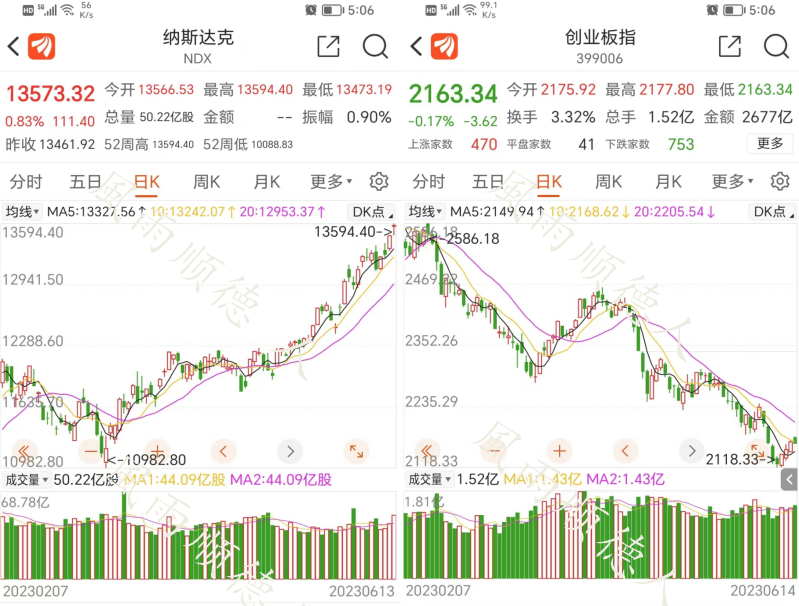Switch 纳斯达克 to 周K view
Image resolution: width=799 pixels, height=606 pixels.
pyautogui.click(x=206, y=181)
